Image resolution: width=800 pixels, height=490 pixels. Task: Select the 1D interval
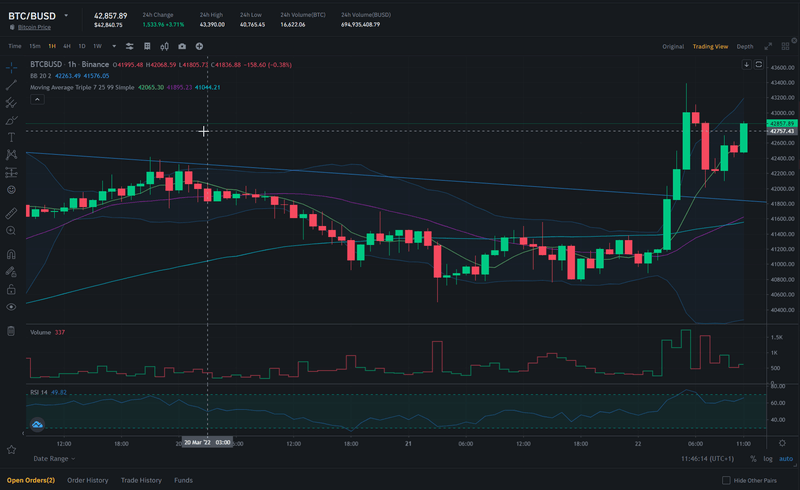(x=82, y=46)
